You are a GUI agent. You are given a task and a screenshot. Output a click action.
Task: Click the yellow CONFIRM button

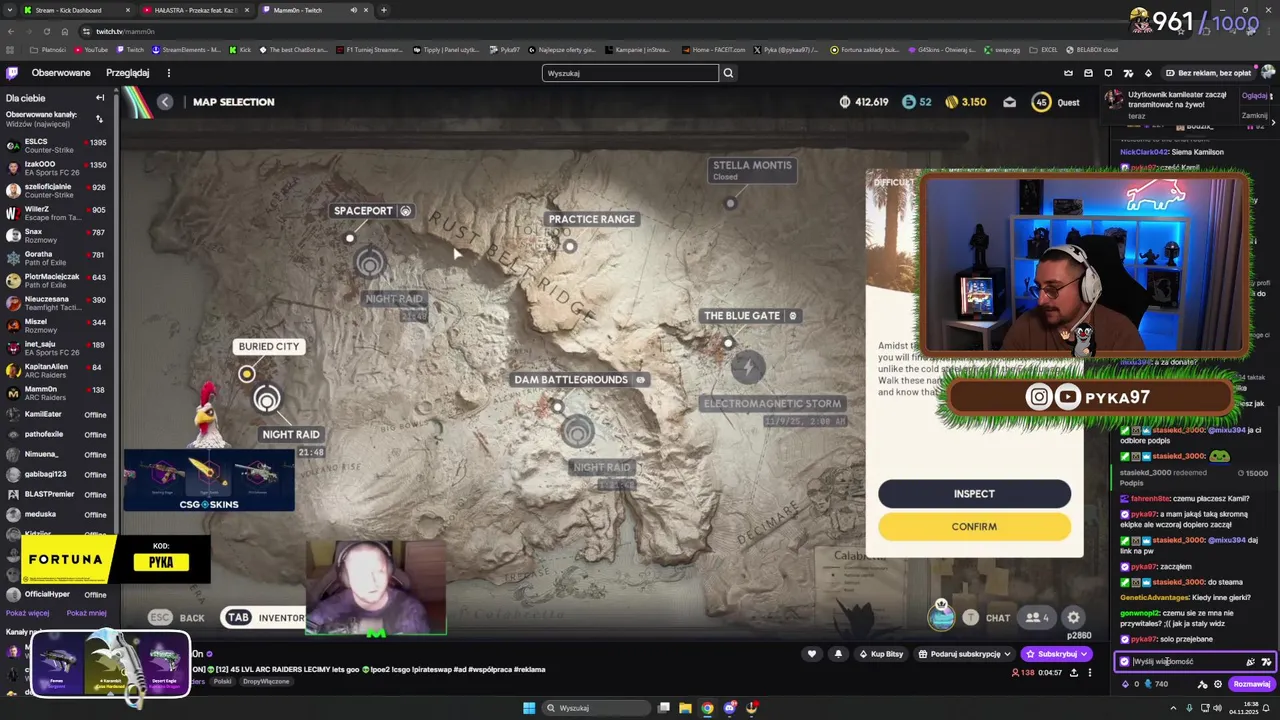(974, 526)
